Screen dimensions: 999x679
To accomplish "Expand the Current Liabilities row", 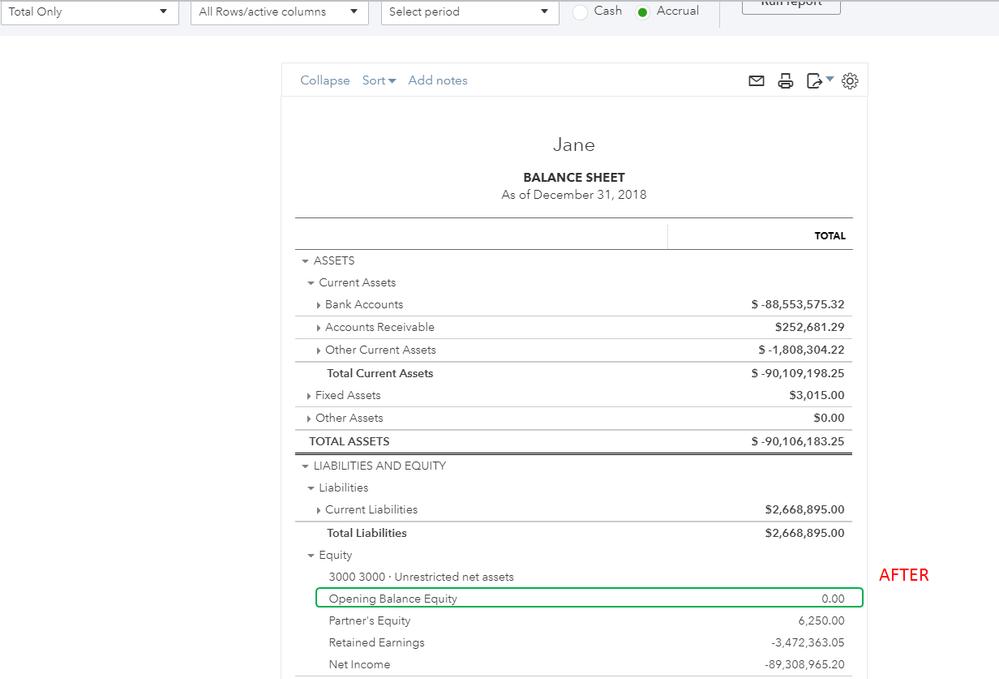I will tap(318, 510).
